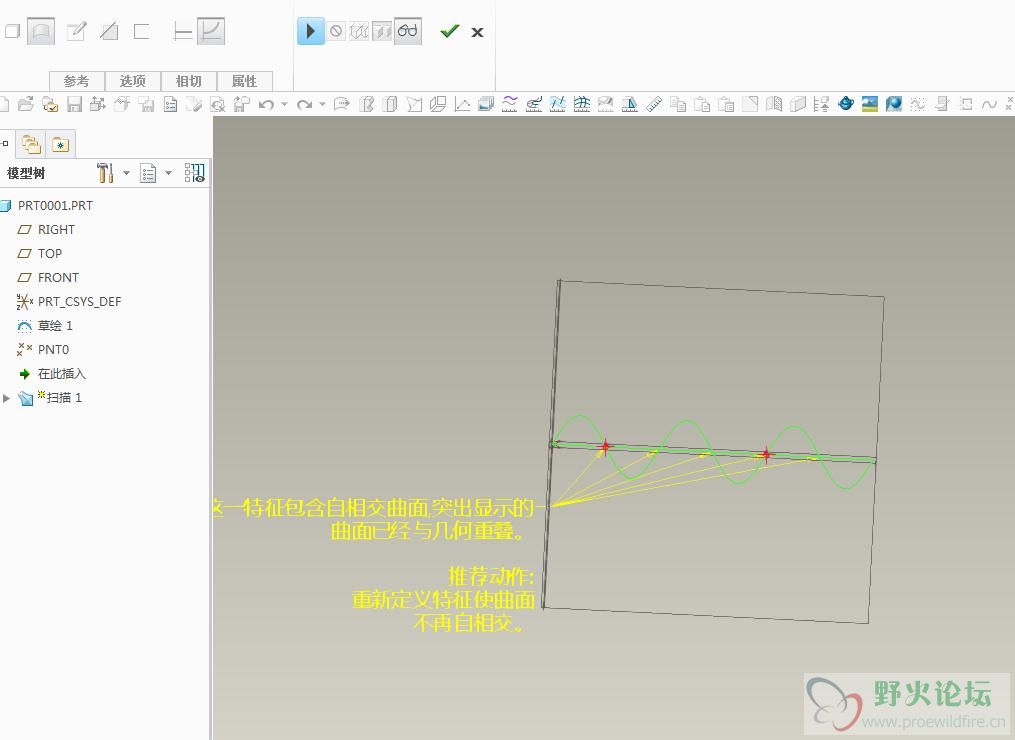This screenshot has height=740, width=1015.
Task: Click the curvature analysis wave icon
Action: pyautogui.click(x=510, y=104)
